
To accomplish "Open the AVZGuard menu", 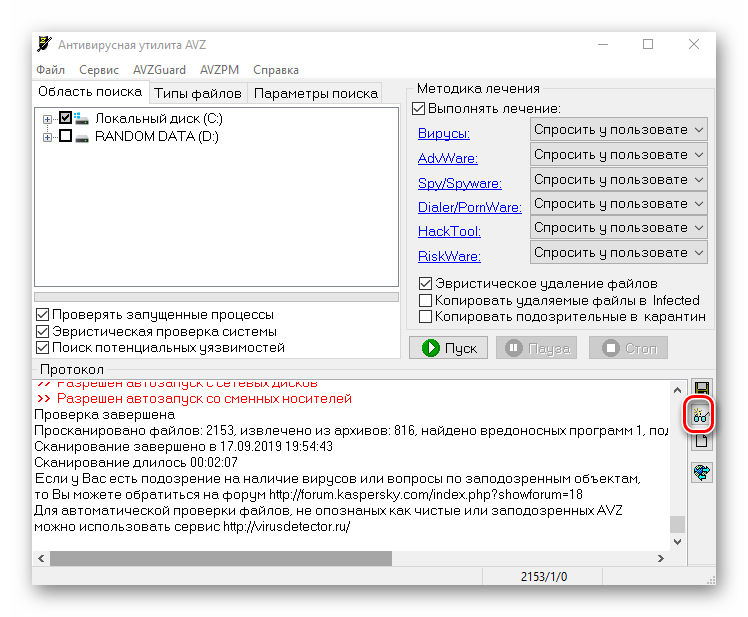I will pos(159,70).
